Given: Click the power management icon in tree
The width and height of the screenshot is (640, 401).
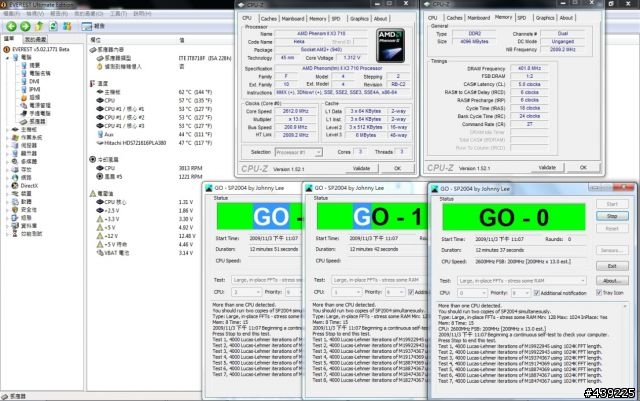Looking at the screenshot, I should click(24, 105).
